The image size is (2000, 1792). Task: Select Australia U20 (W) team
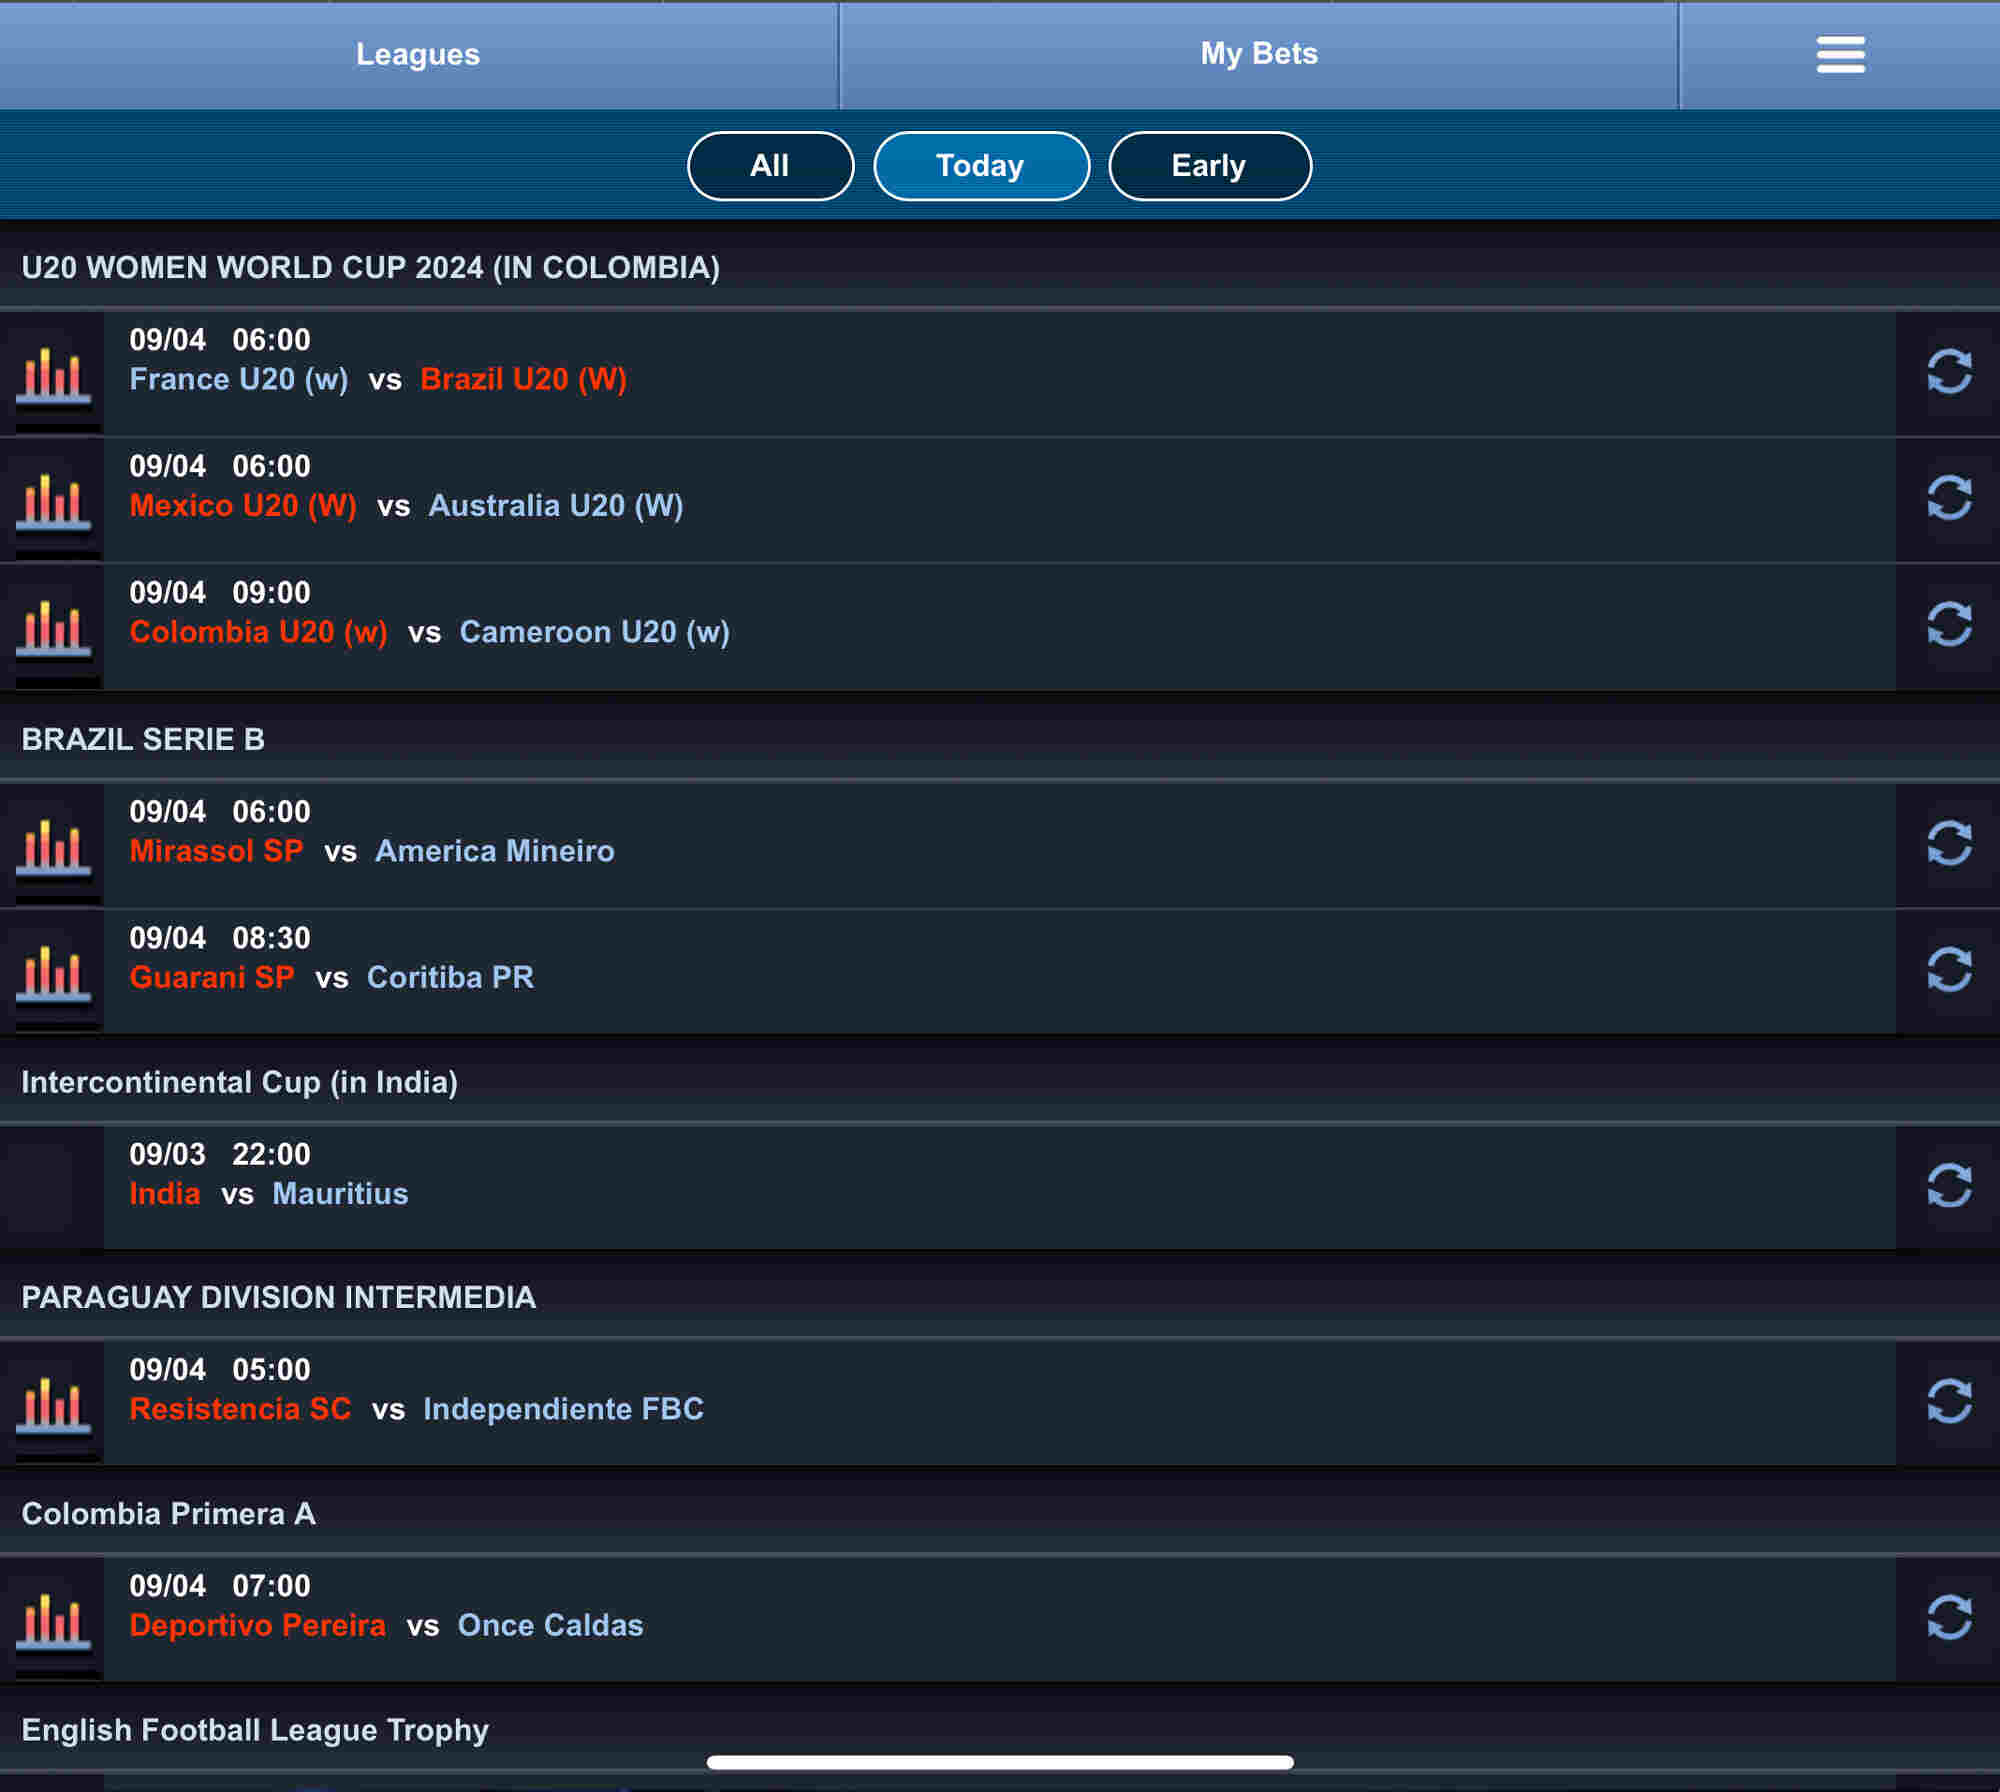point(556,506)
